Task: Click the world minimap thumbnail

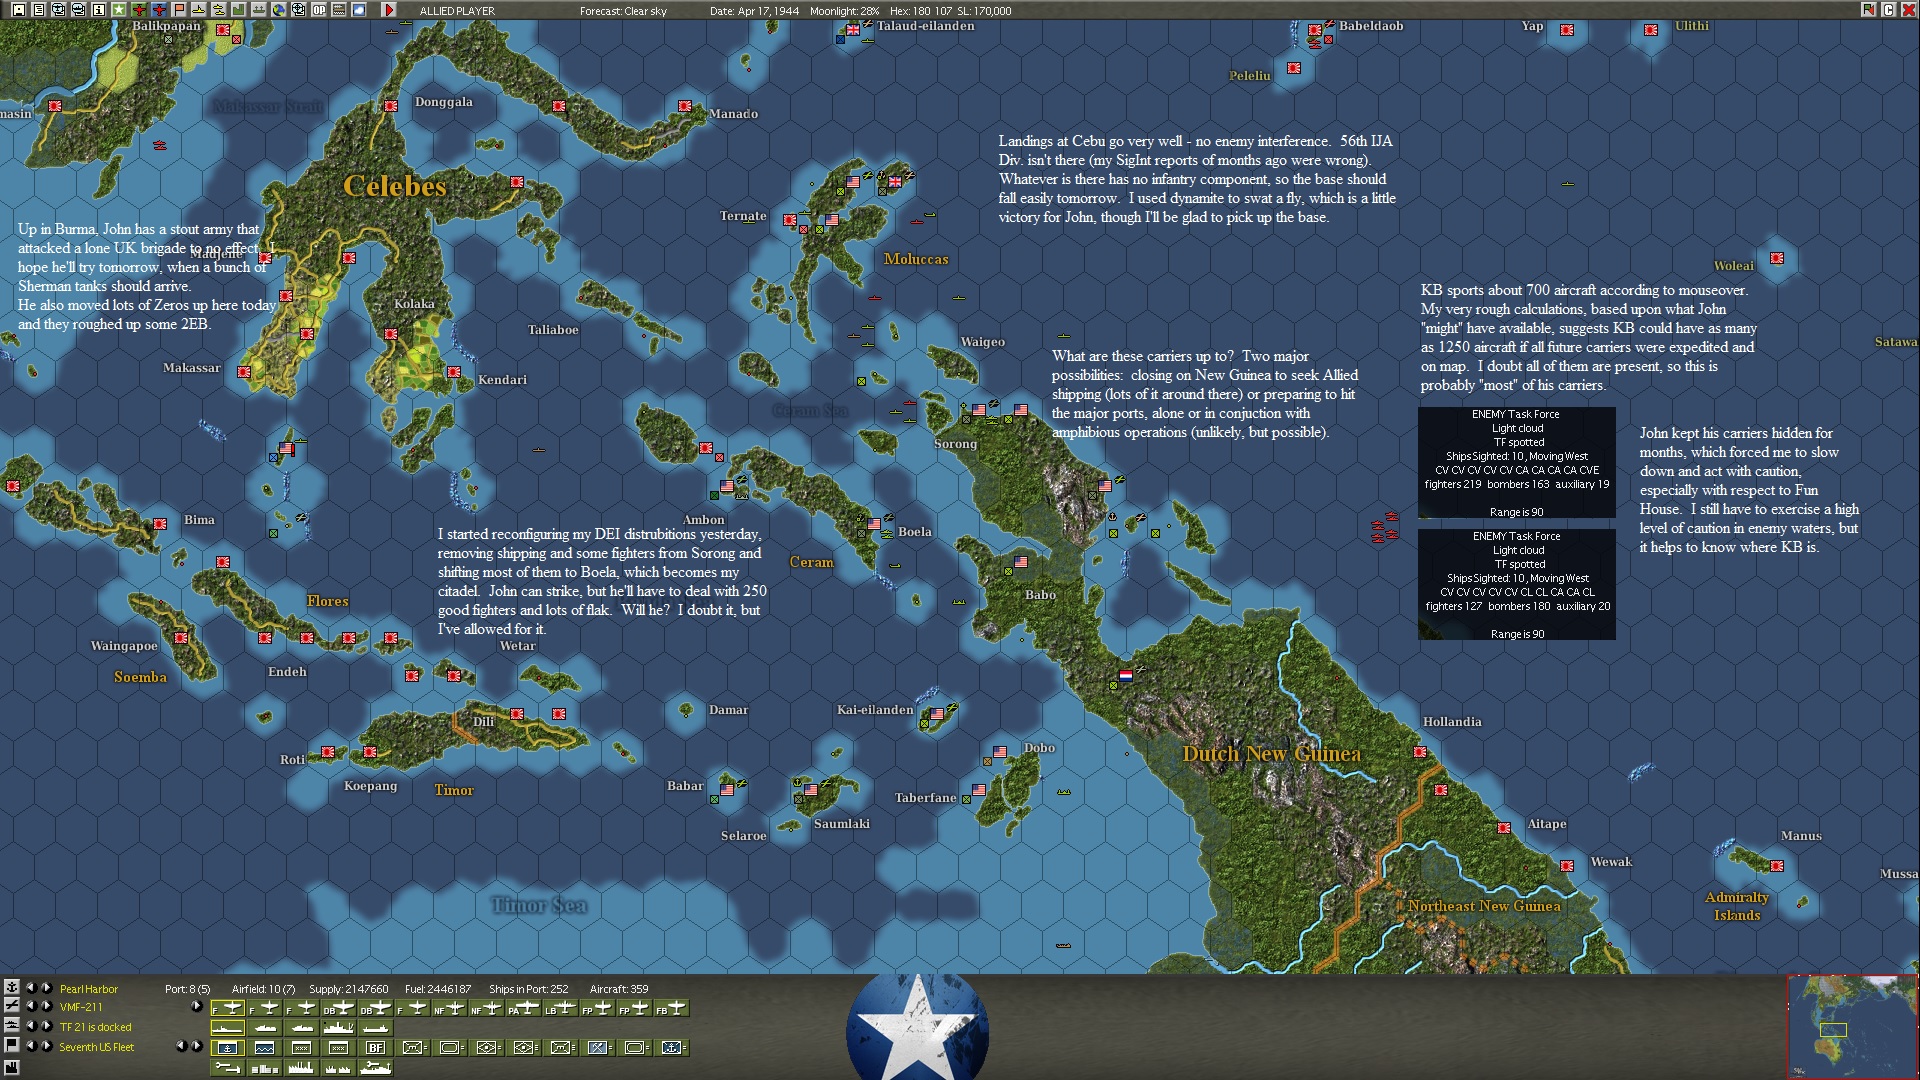Action: [x=1852, y=1026]
